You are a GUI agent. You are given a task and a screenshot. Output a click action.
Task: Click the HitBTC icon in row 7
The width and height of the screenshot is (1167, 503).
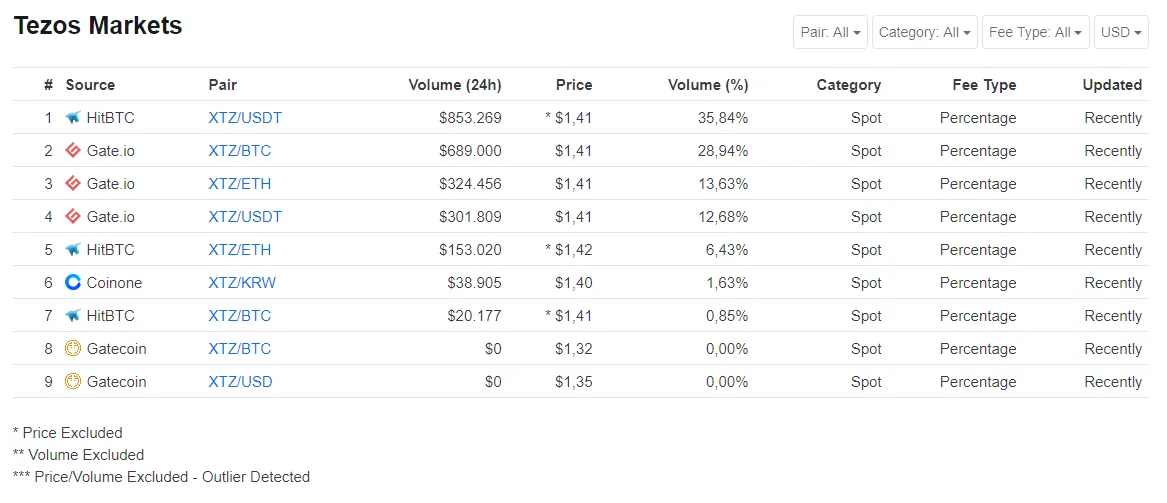pos(72,315)
